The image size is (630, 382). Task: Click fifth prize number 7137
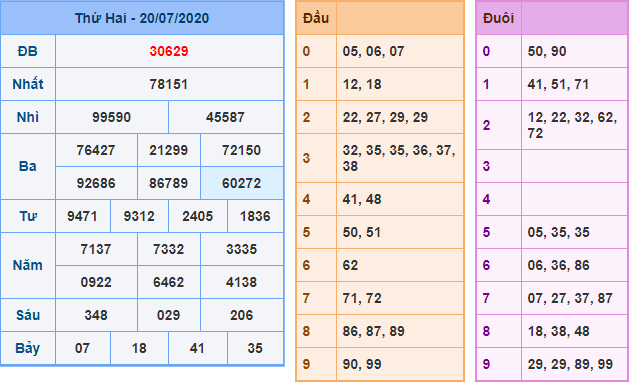(x=96, y=249)
